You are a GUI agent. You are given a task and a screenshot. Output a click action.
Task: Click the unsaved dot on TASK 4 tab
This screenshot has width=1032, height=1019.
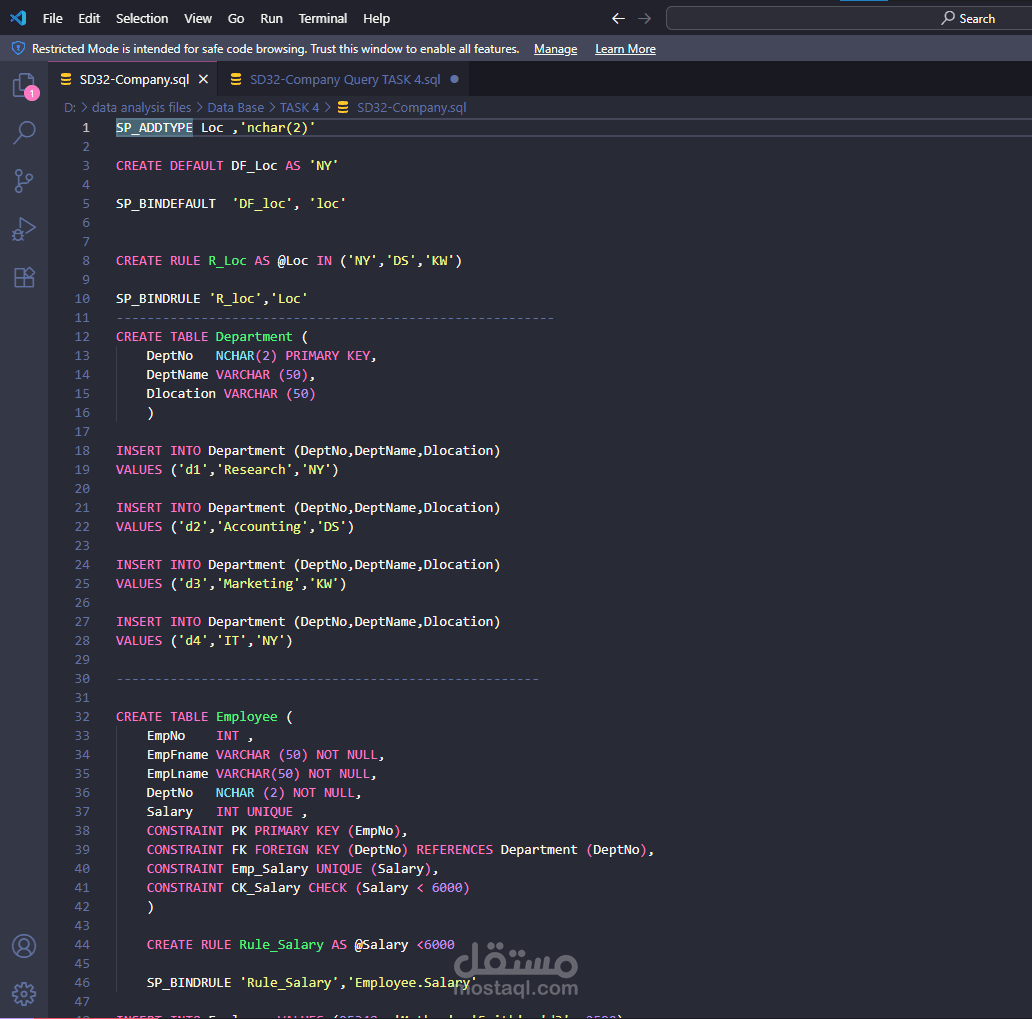454,79
